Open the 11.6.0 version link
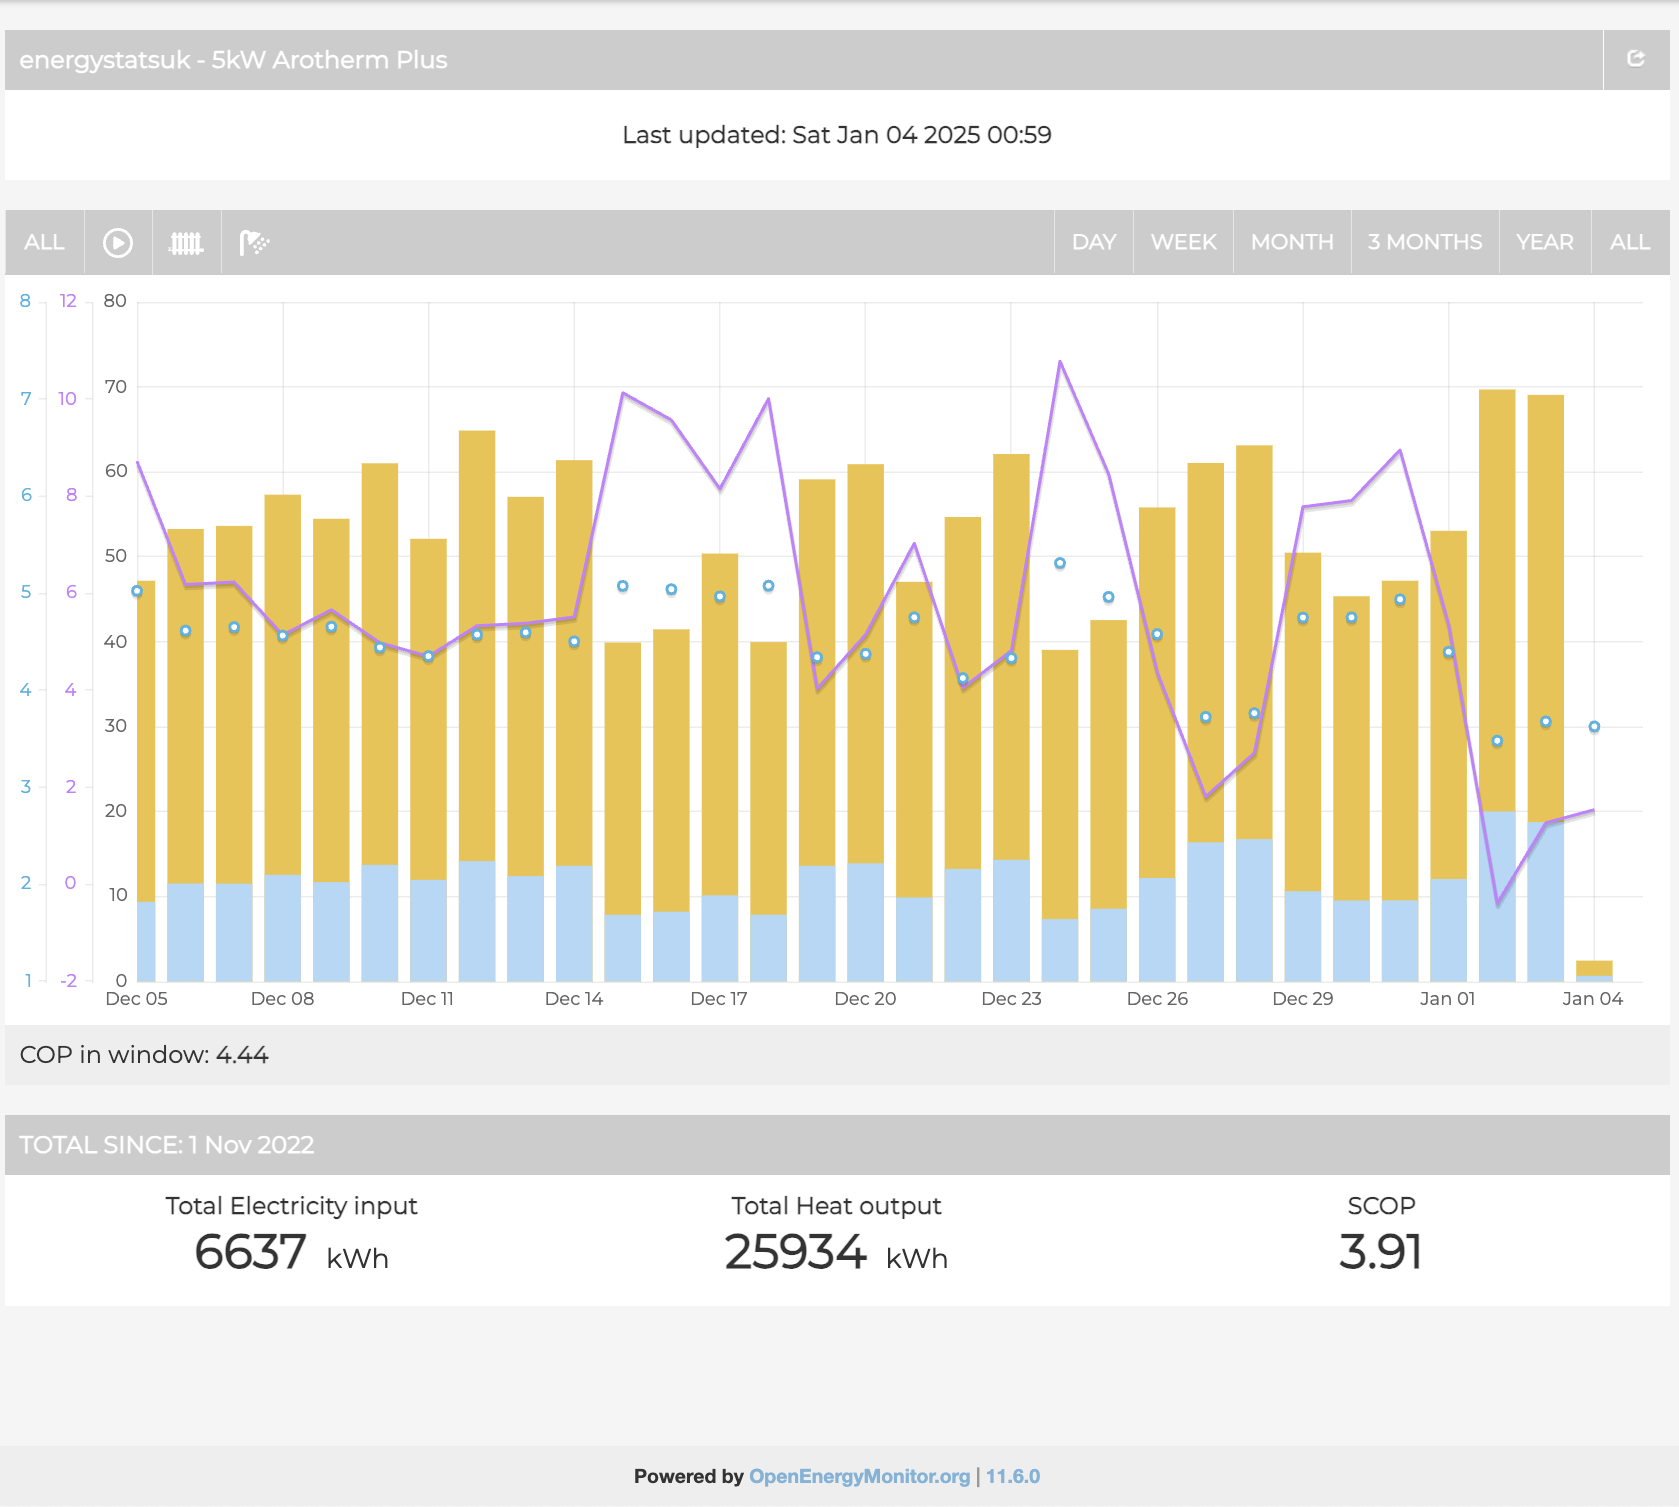 (1013, 1476)
